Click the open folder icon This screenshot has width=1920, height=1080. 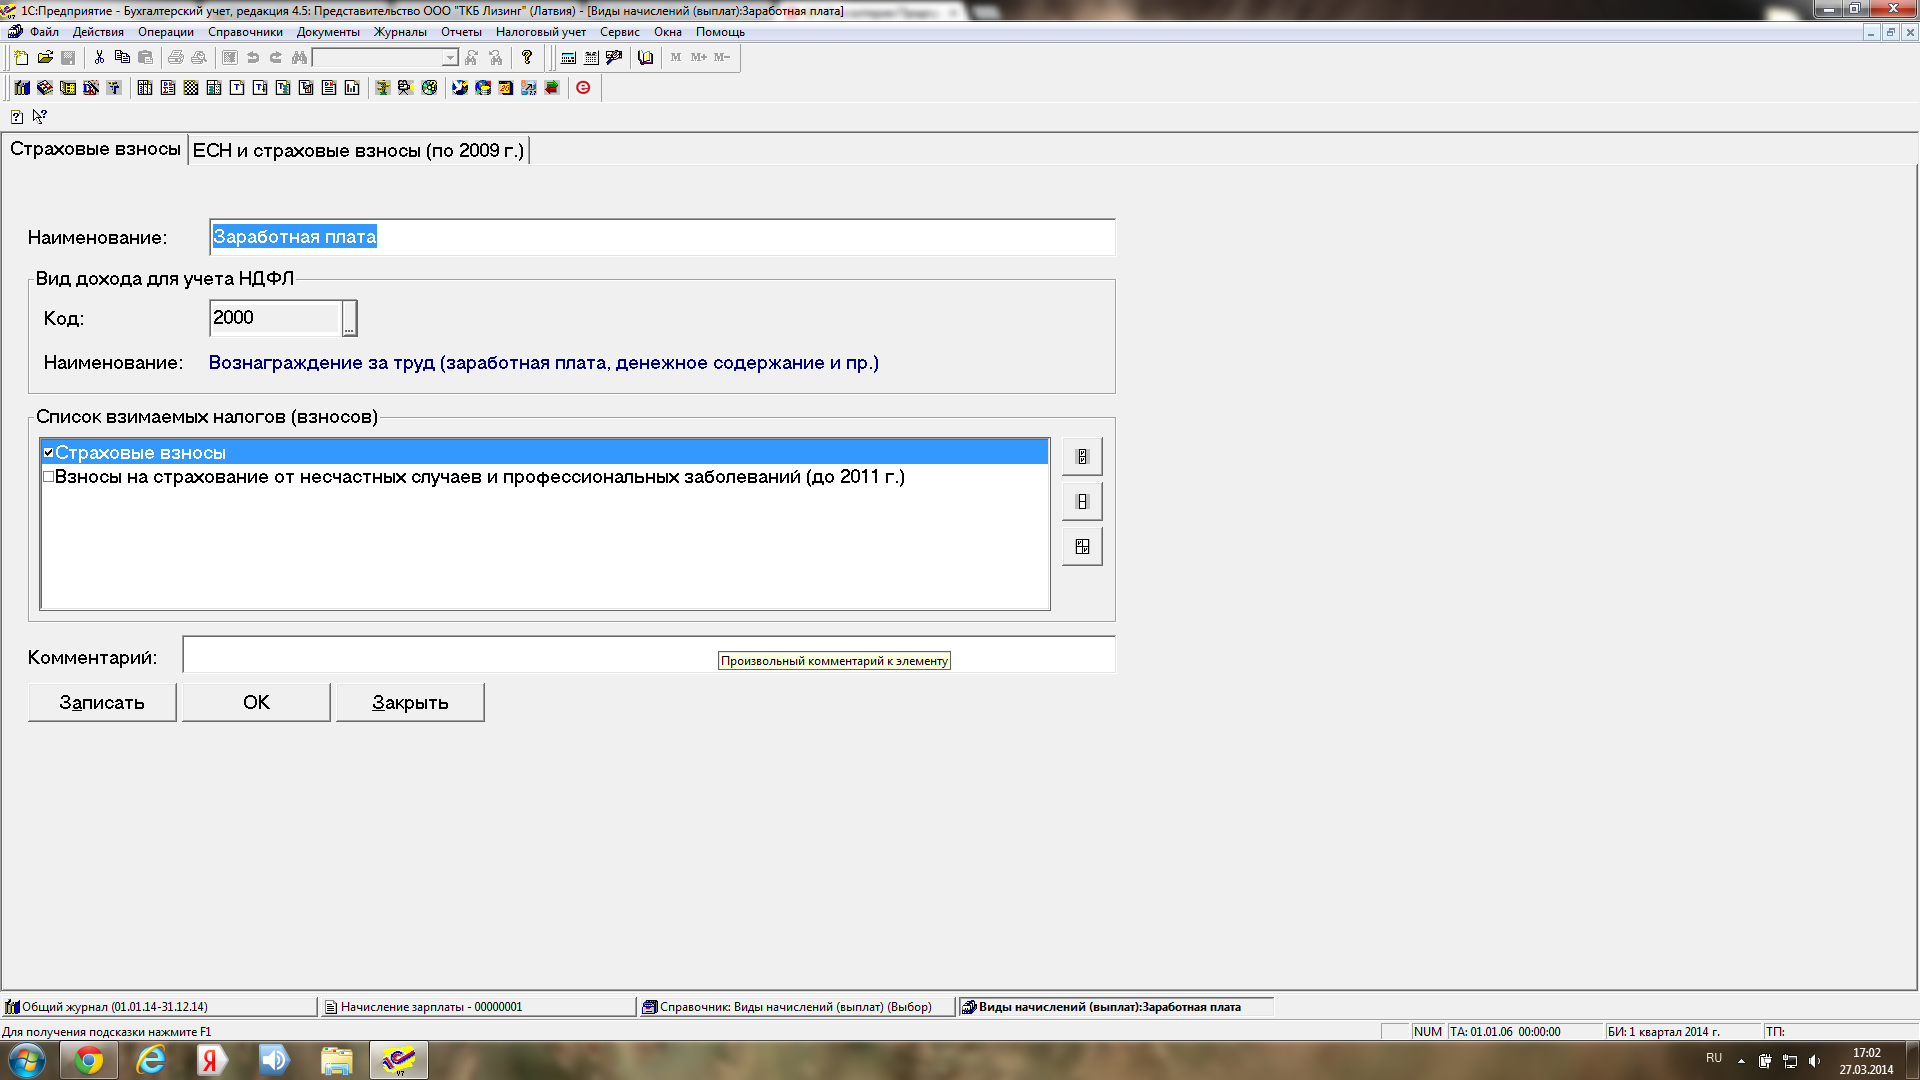(45, 57)
